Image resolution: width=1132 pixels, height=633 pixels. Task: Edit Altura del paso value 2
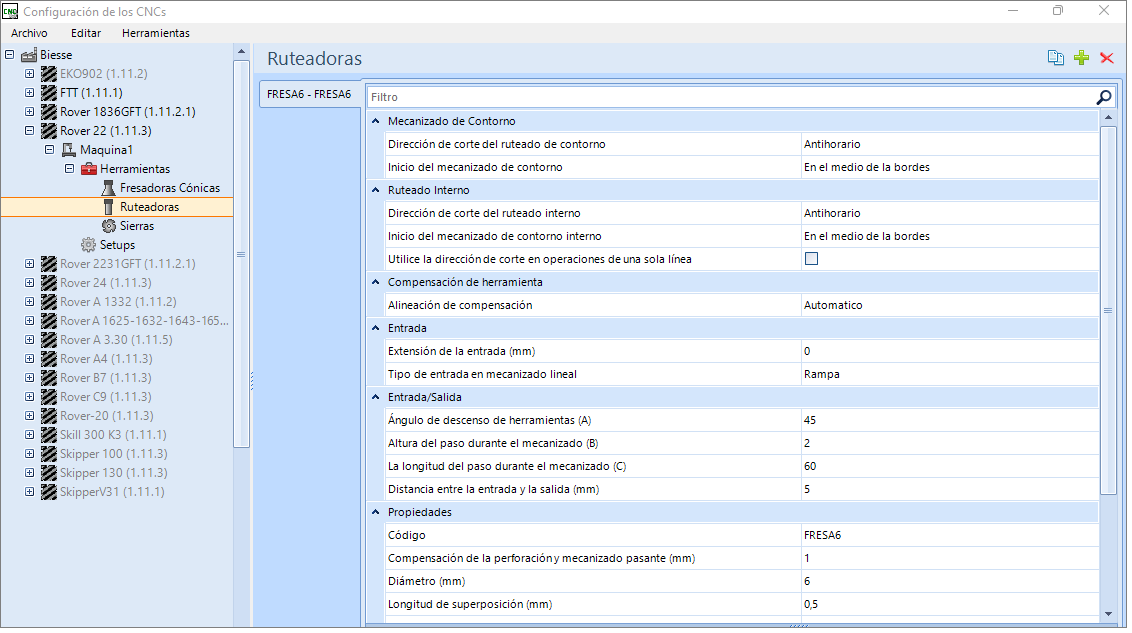pos(950,443)
